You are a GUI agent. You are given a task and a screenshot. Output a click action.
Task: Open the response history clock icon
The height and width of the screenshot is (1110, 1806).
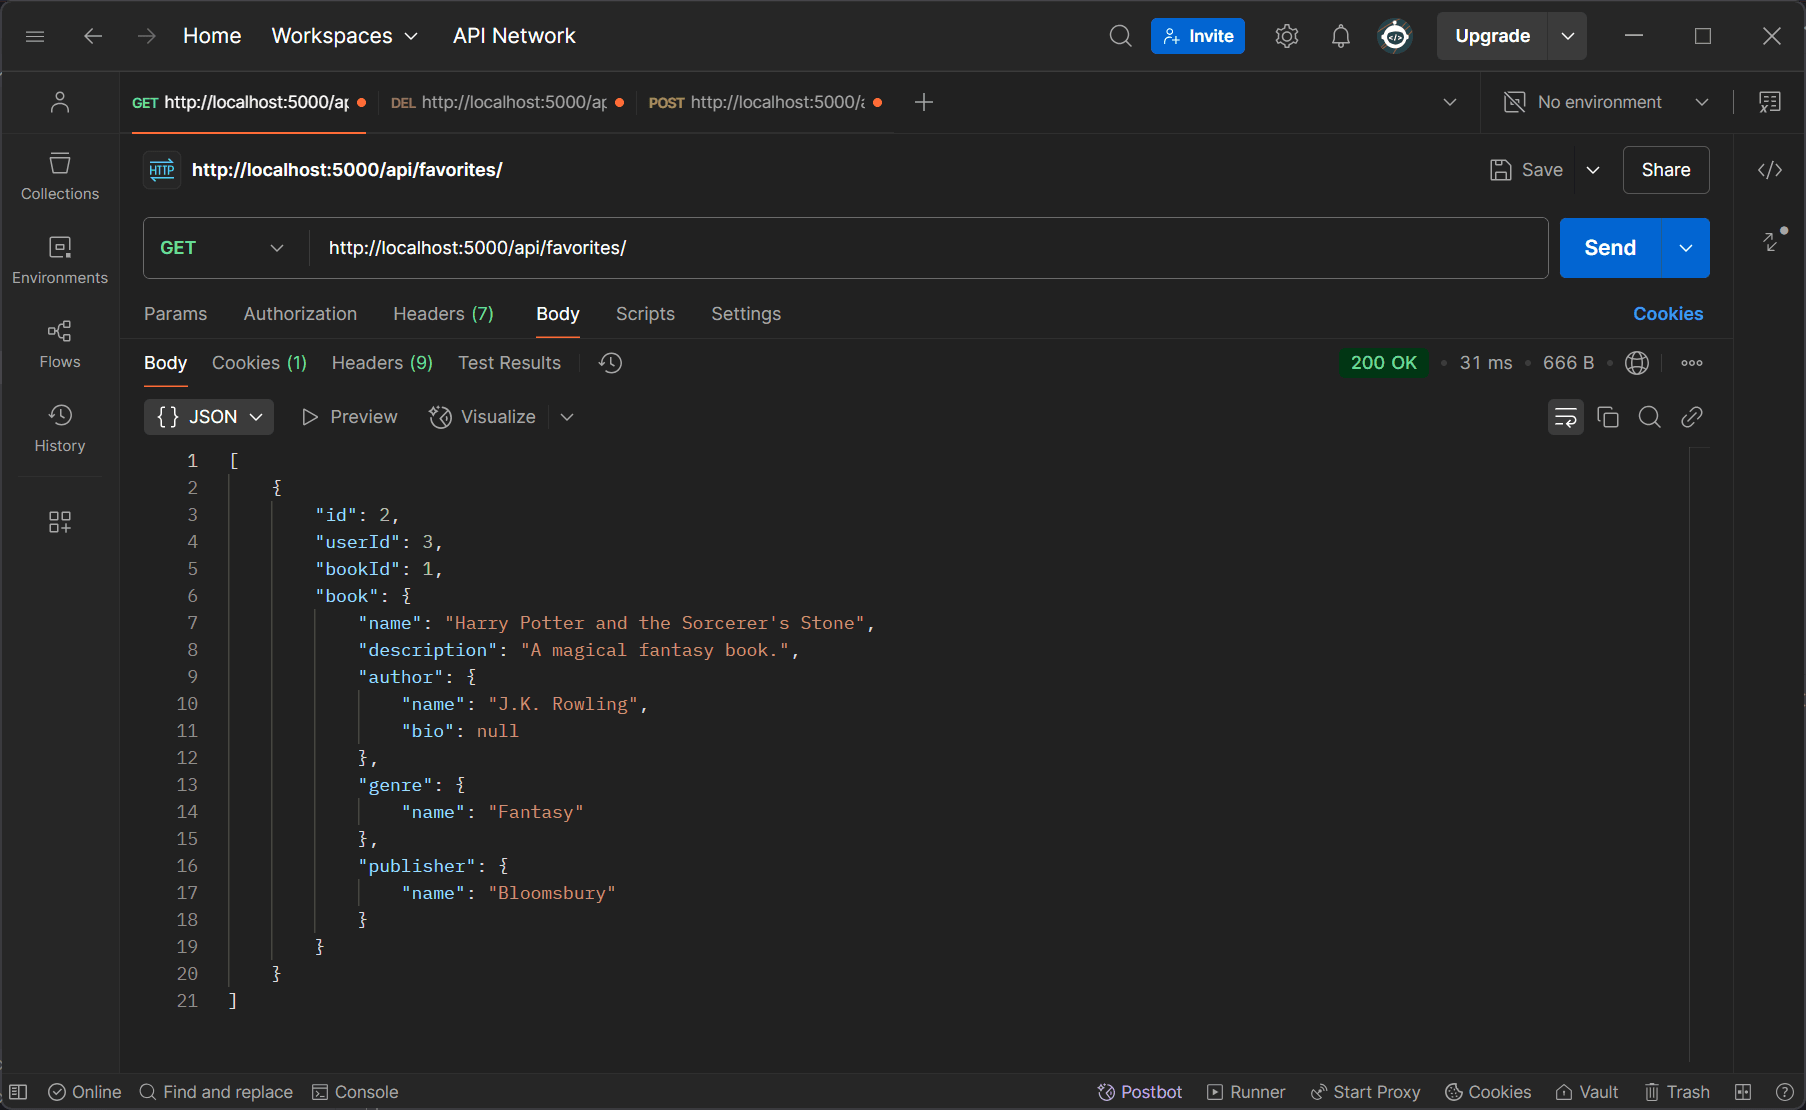tap(610, 363)
